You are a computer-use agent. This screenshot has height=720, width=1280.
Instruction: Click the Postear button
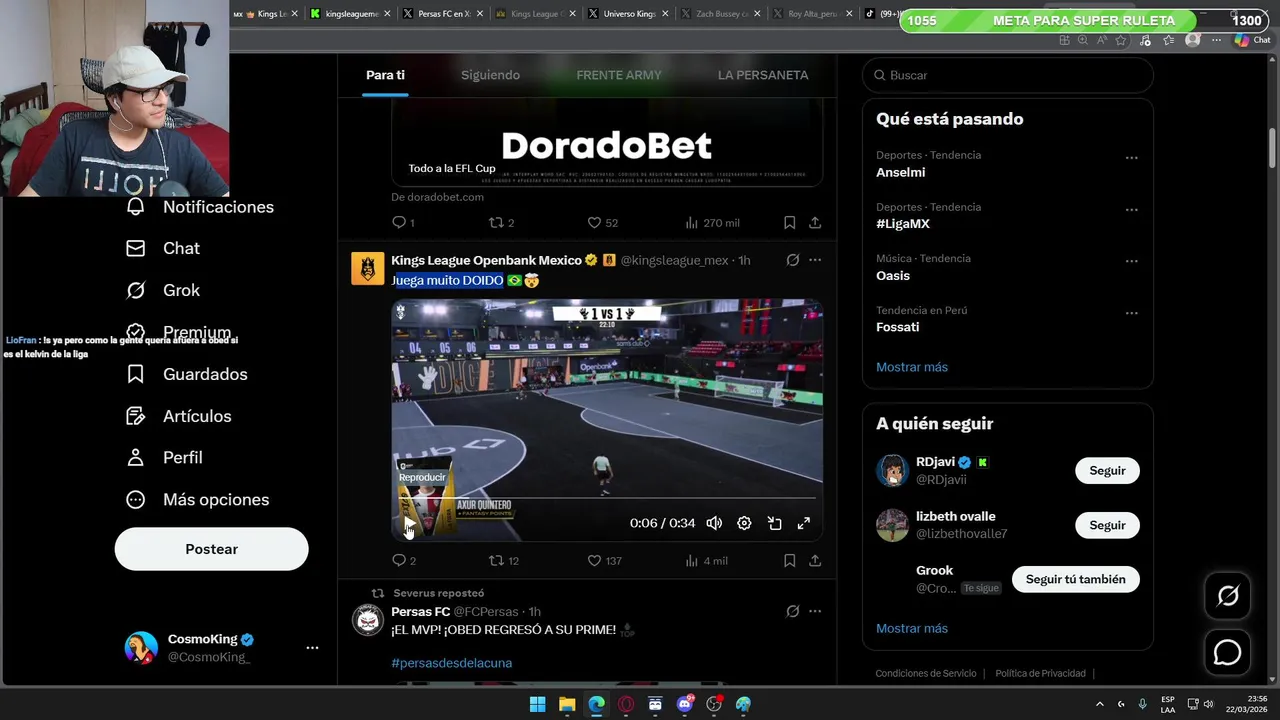click(211, 549)
